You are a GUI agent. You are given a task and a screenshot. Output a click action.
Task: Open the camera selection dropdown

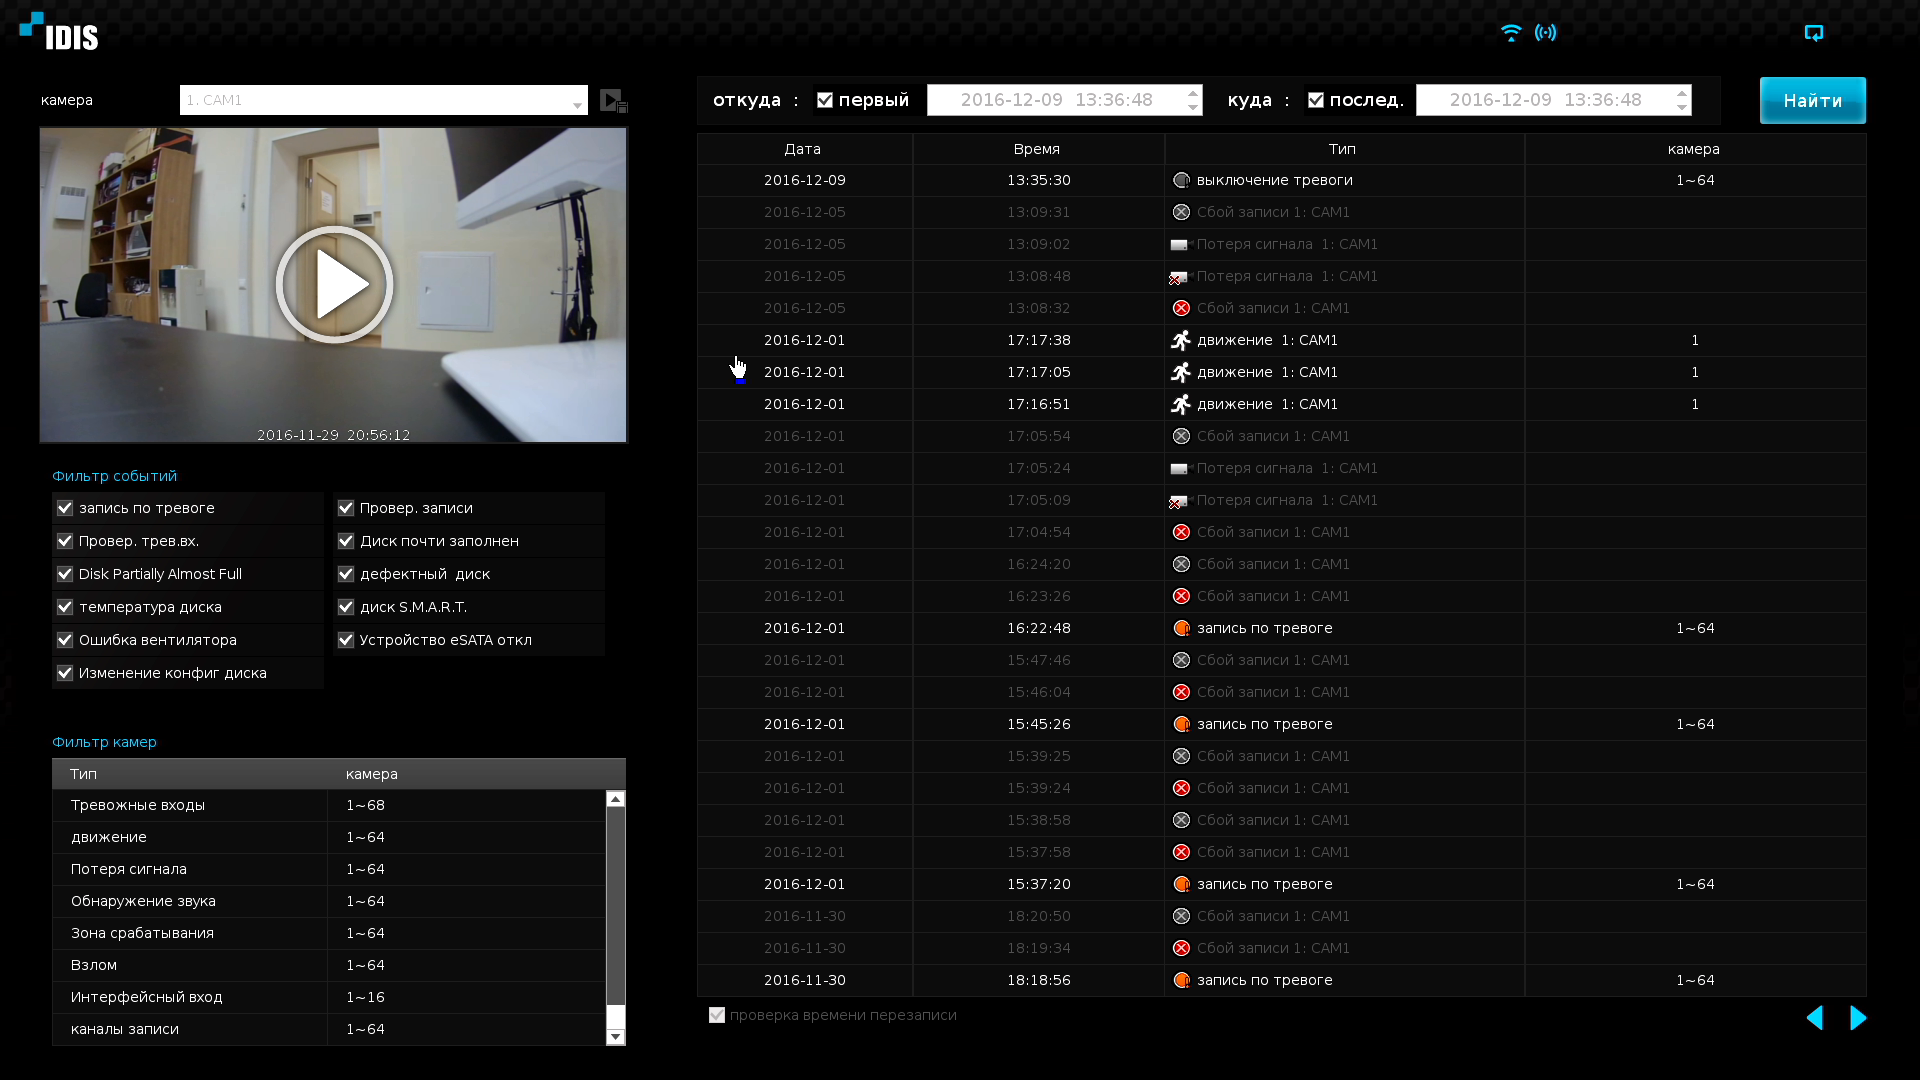(577, 101)
